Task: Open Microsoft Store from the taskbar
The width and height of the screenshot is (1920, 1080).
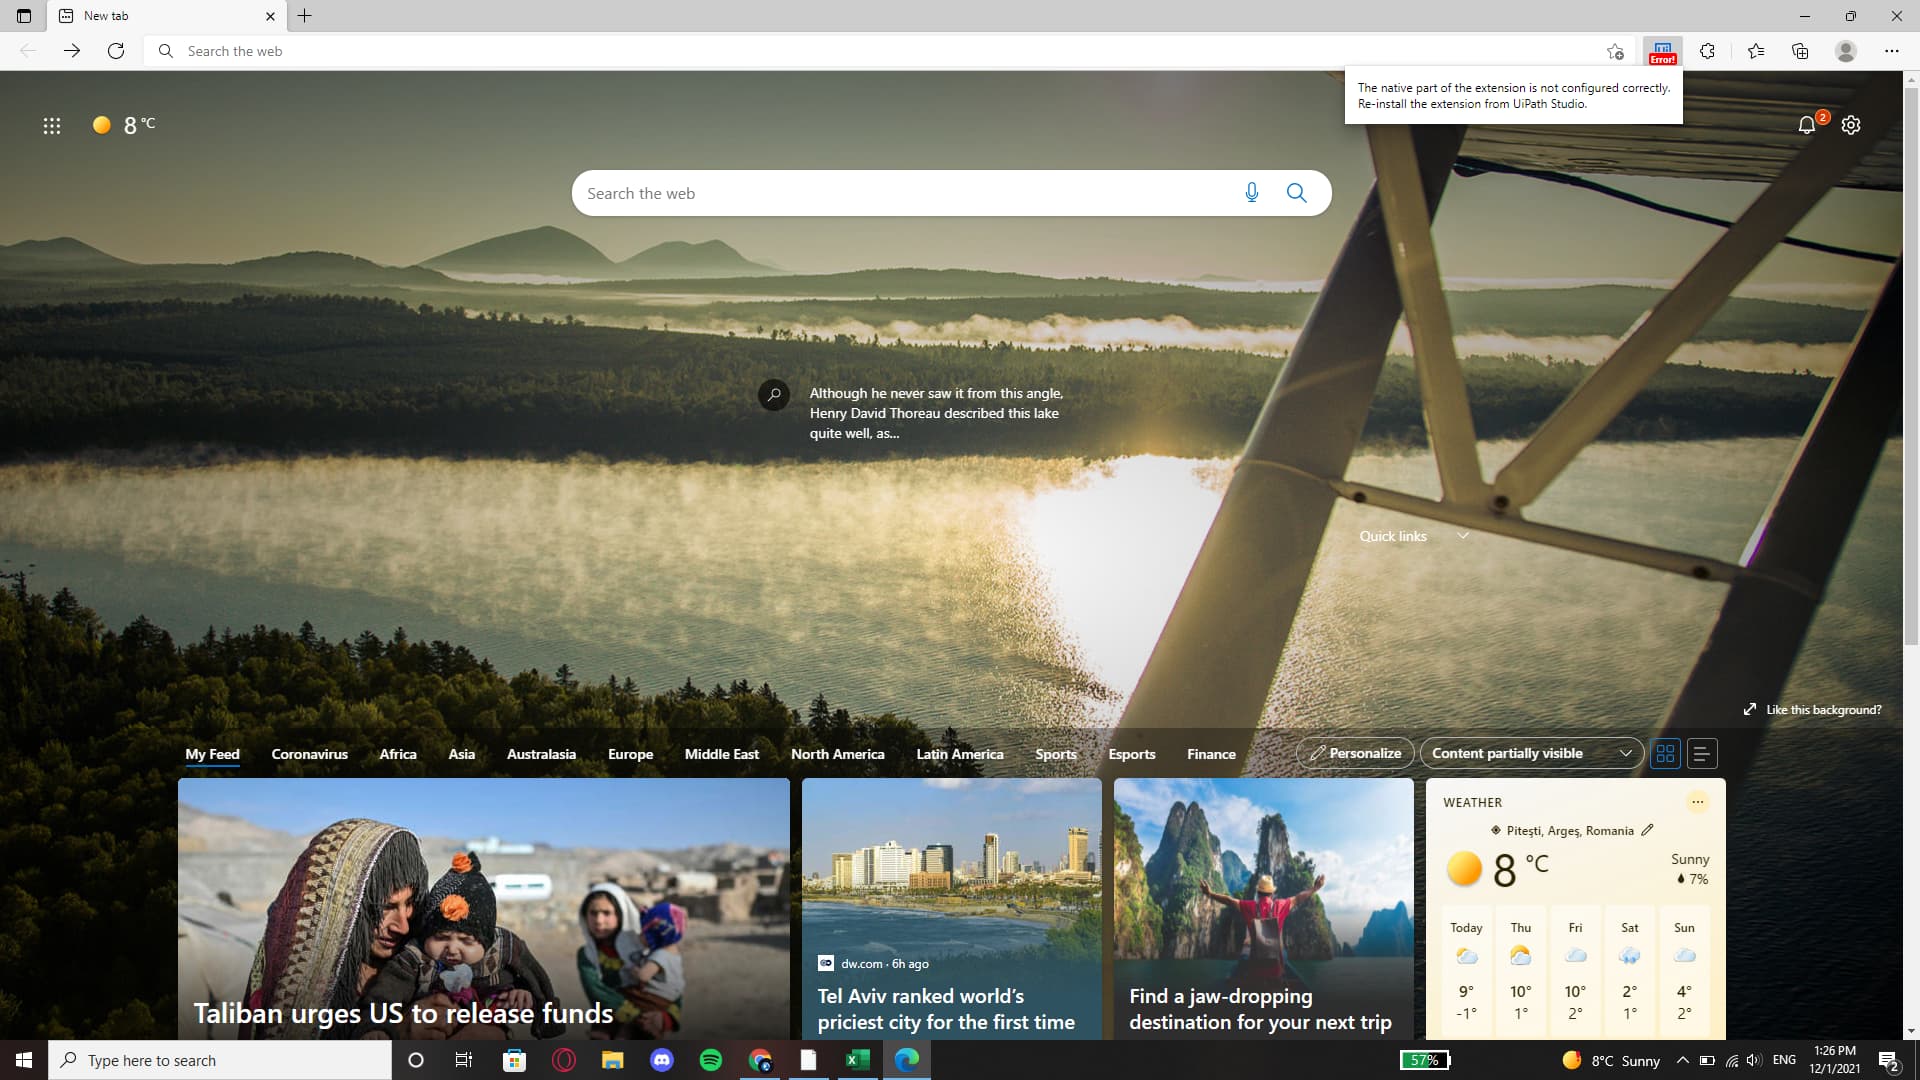Action: click(x=514, y=1060)
